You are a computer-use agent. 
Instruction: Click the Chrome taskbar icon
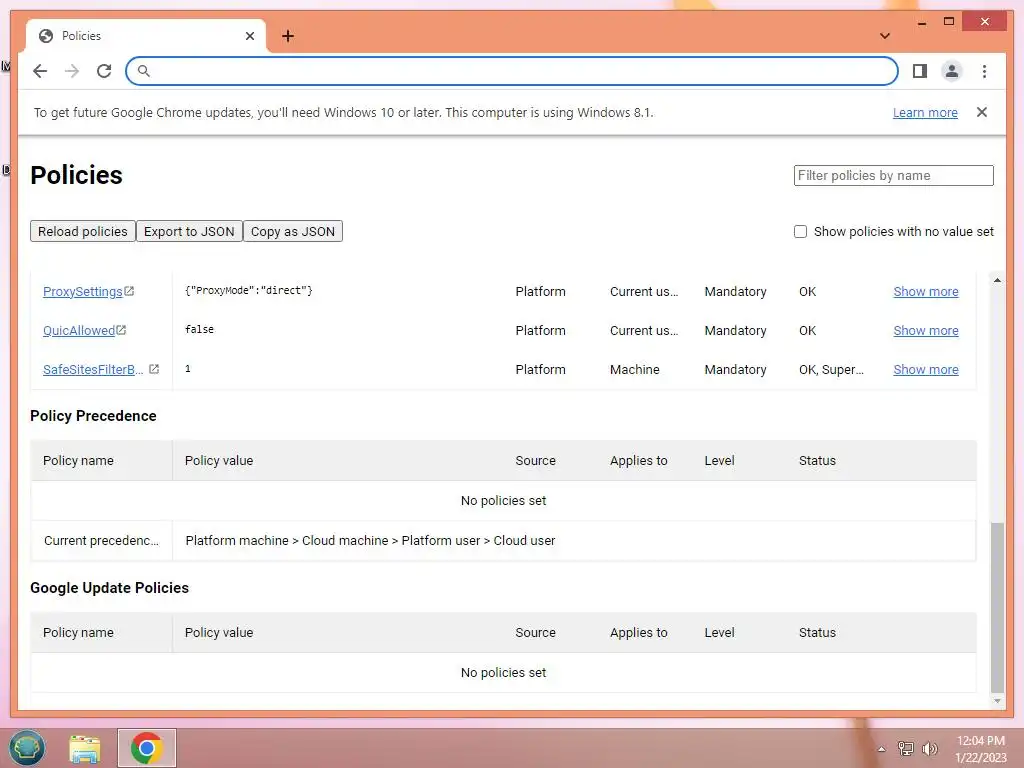[x=147, y=748]
